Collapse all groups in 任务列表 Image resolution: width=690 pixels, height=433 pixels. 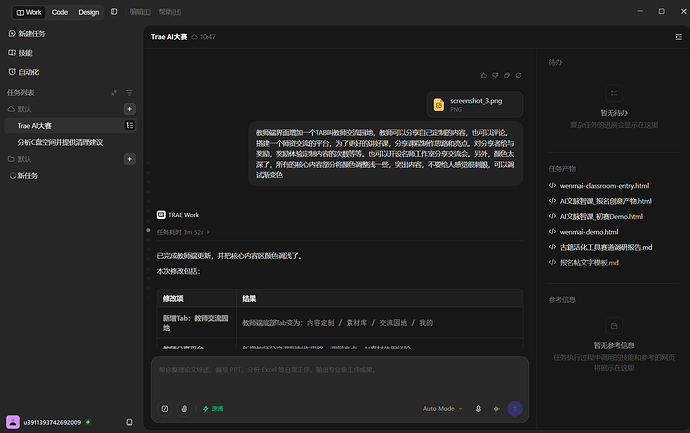pos(114,93)
